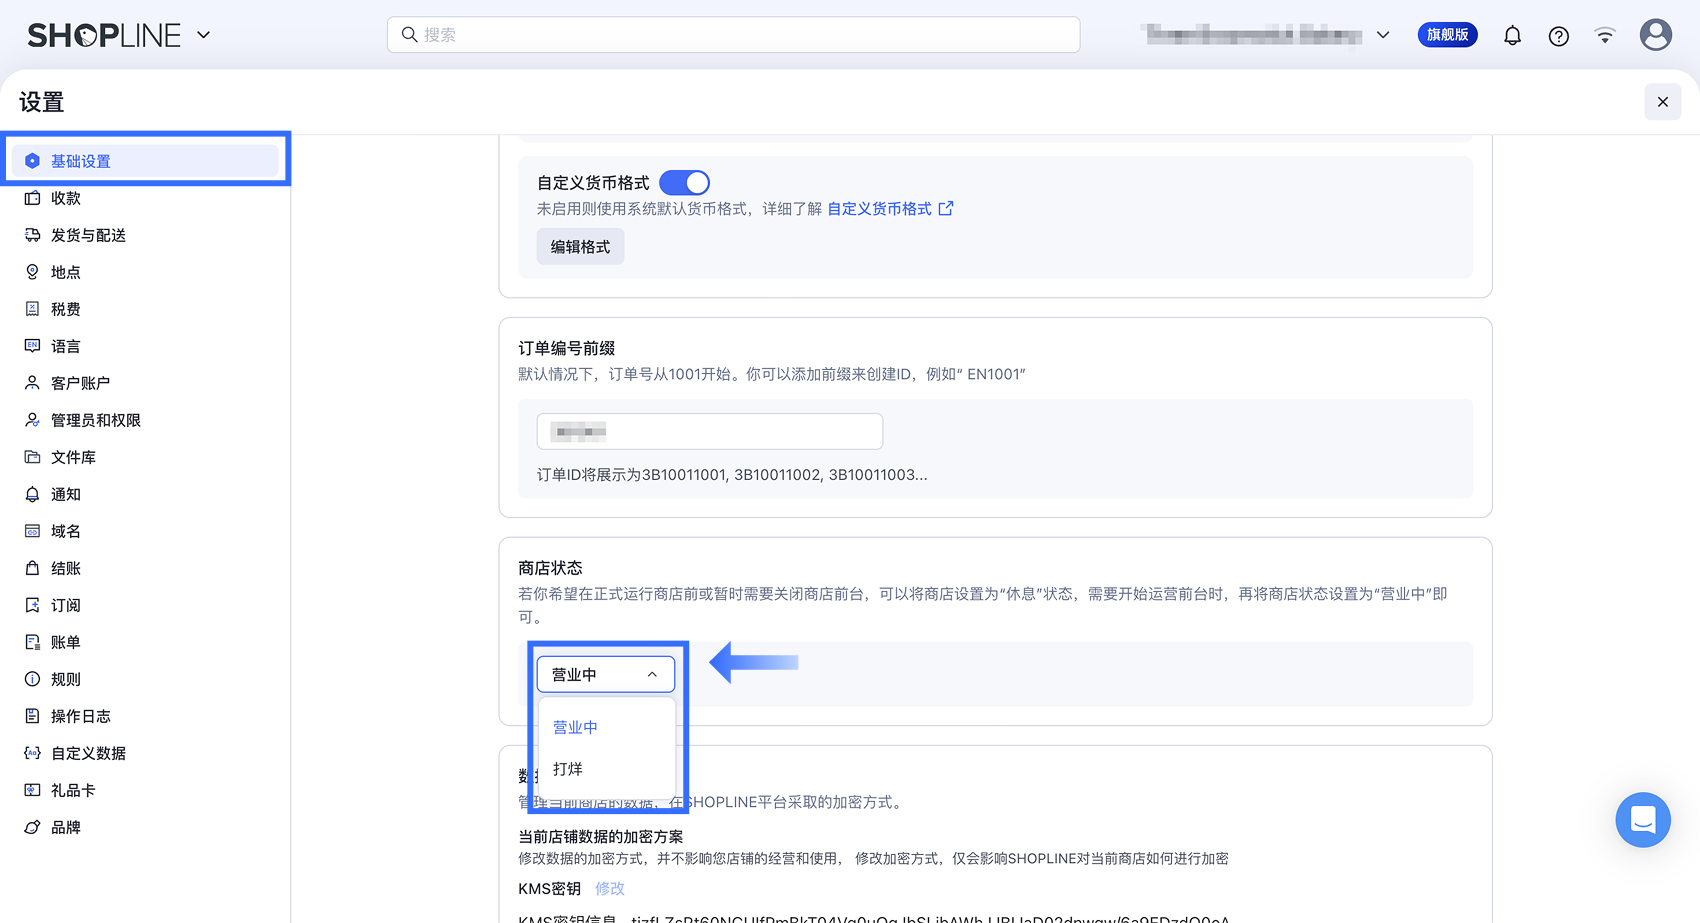
Task: Click the Wi-Fi status icon in header
Action: pos(1604,36)
